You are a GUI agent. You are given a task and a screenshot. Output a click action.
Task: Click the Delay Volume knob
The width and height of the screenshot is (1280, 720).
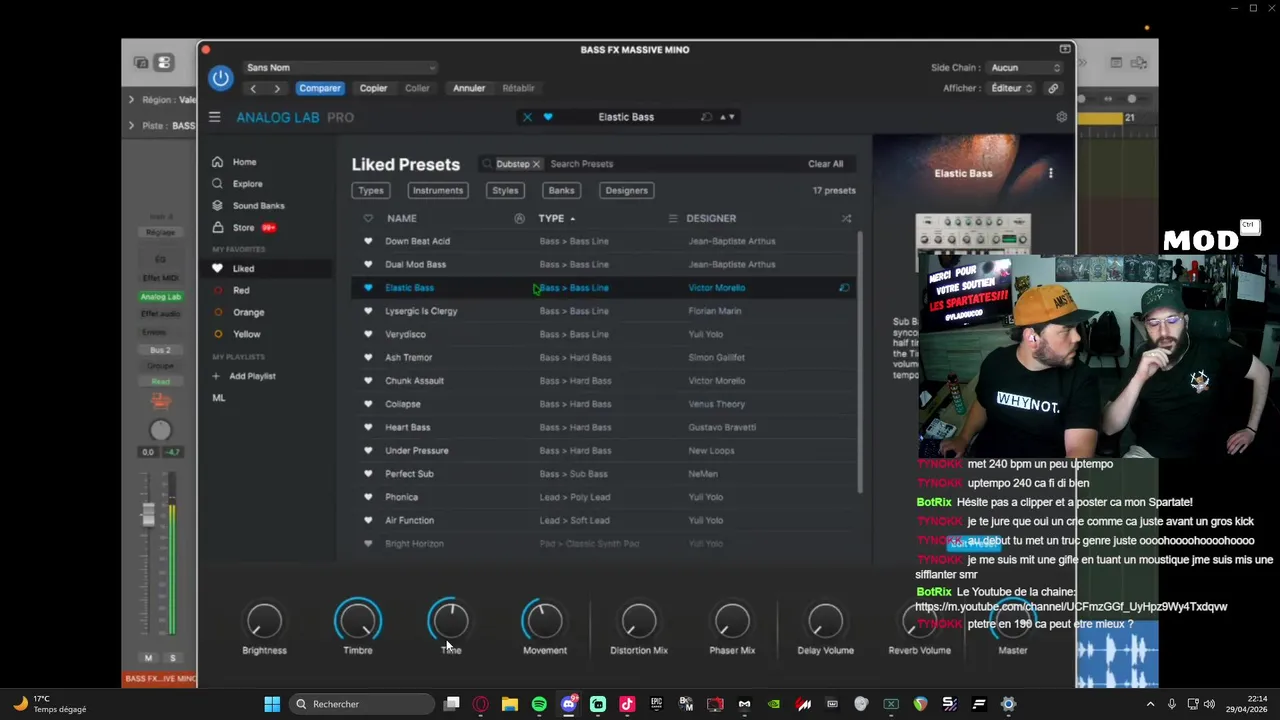pos(825,621)
